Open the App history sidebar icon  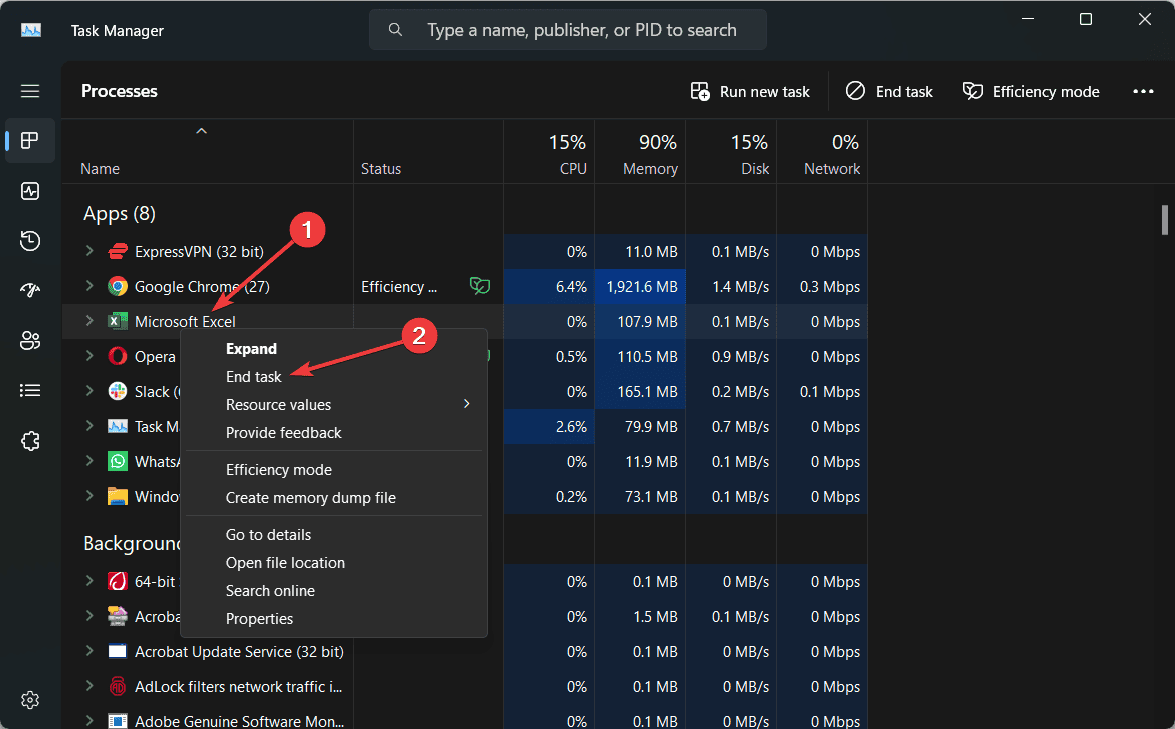(30, 241)
